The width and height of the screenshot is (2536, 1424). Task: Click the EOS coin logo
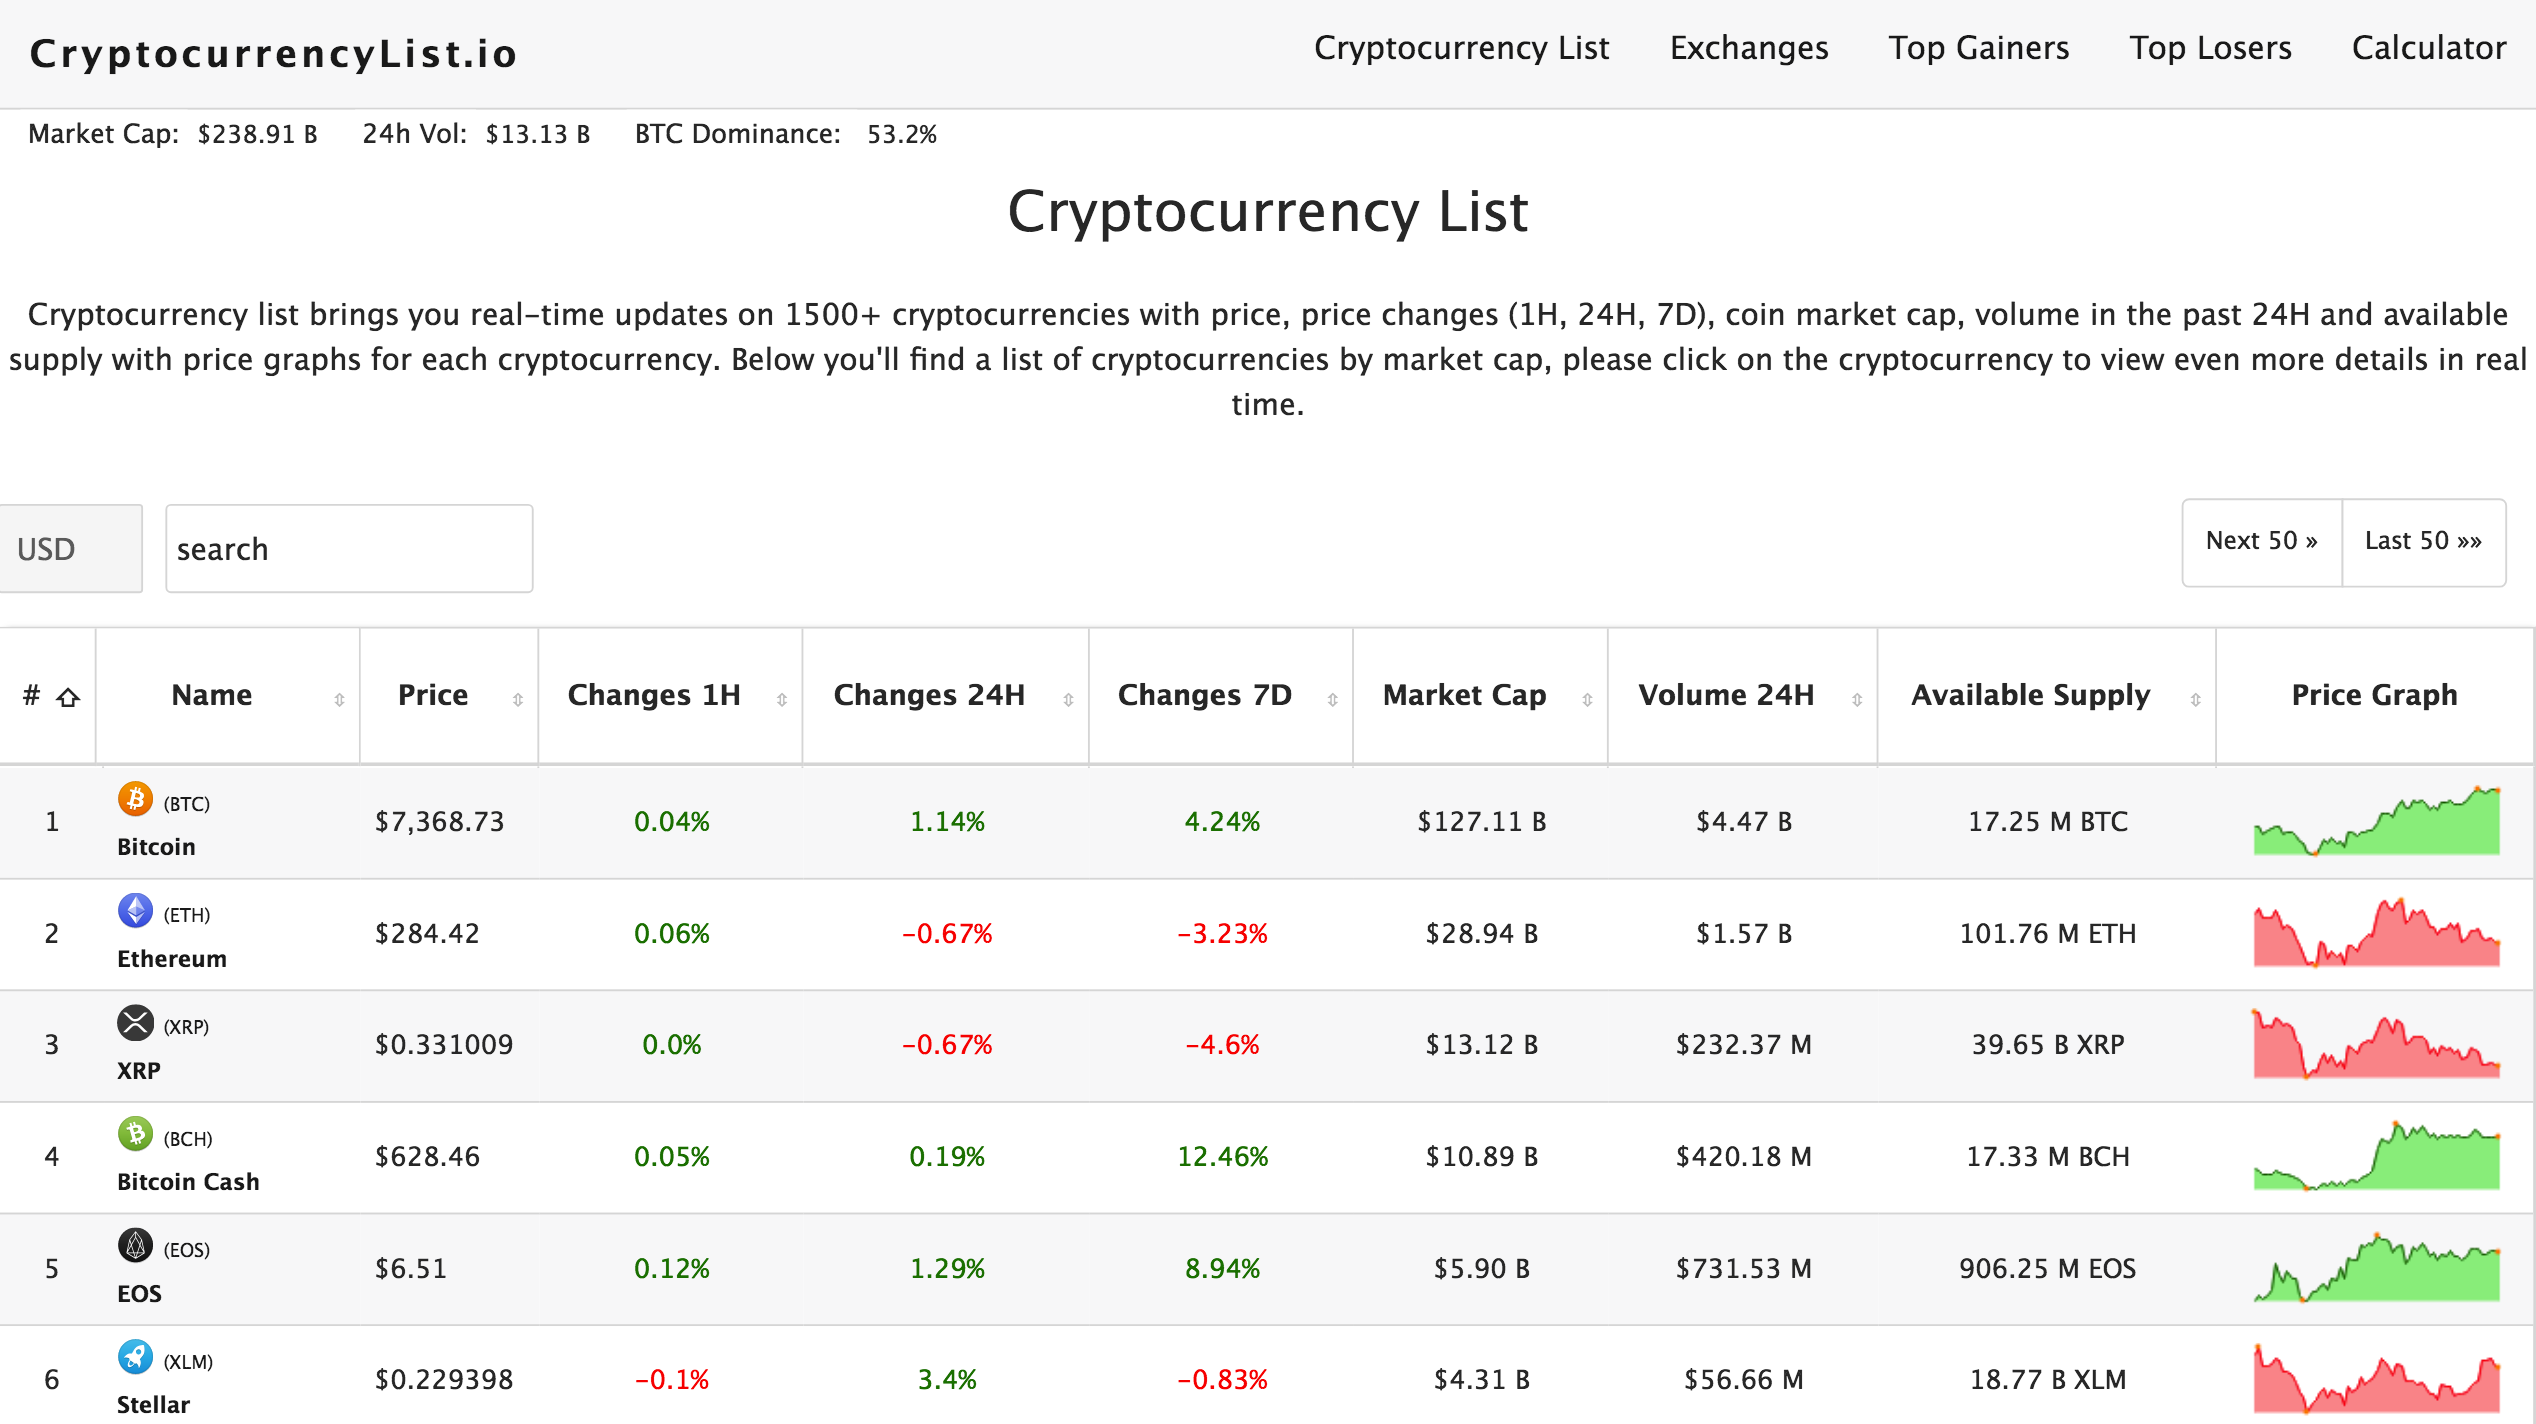click(135, 1247)
